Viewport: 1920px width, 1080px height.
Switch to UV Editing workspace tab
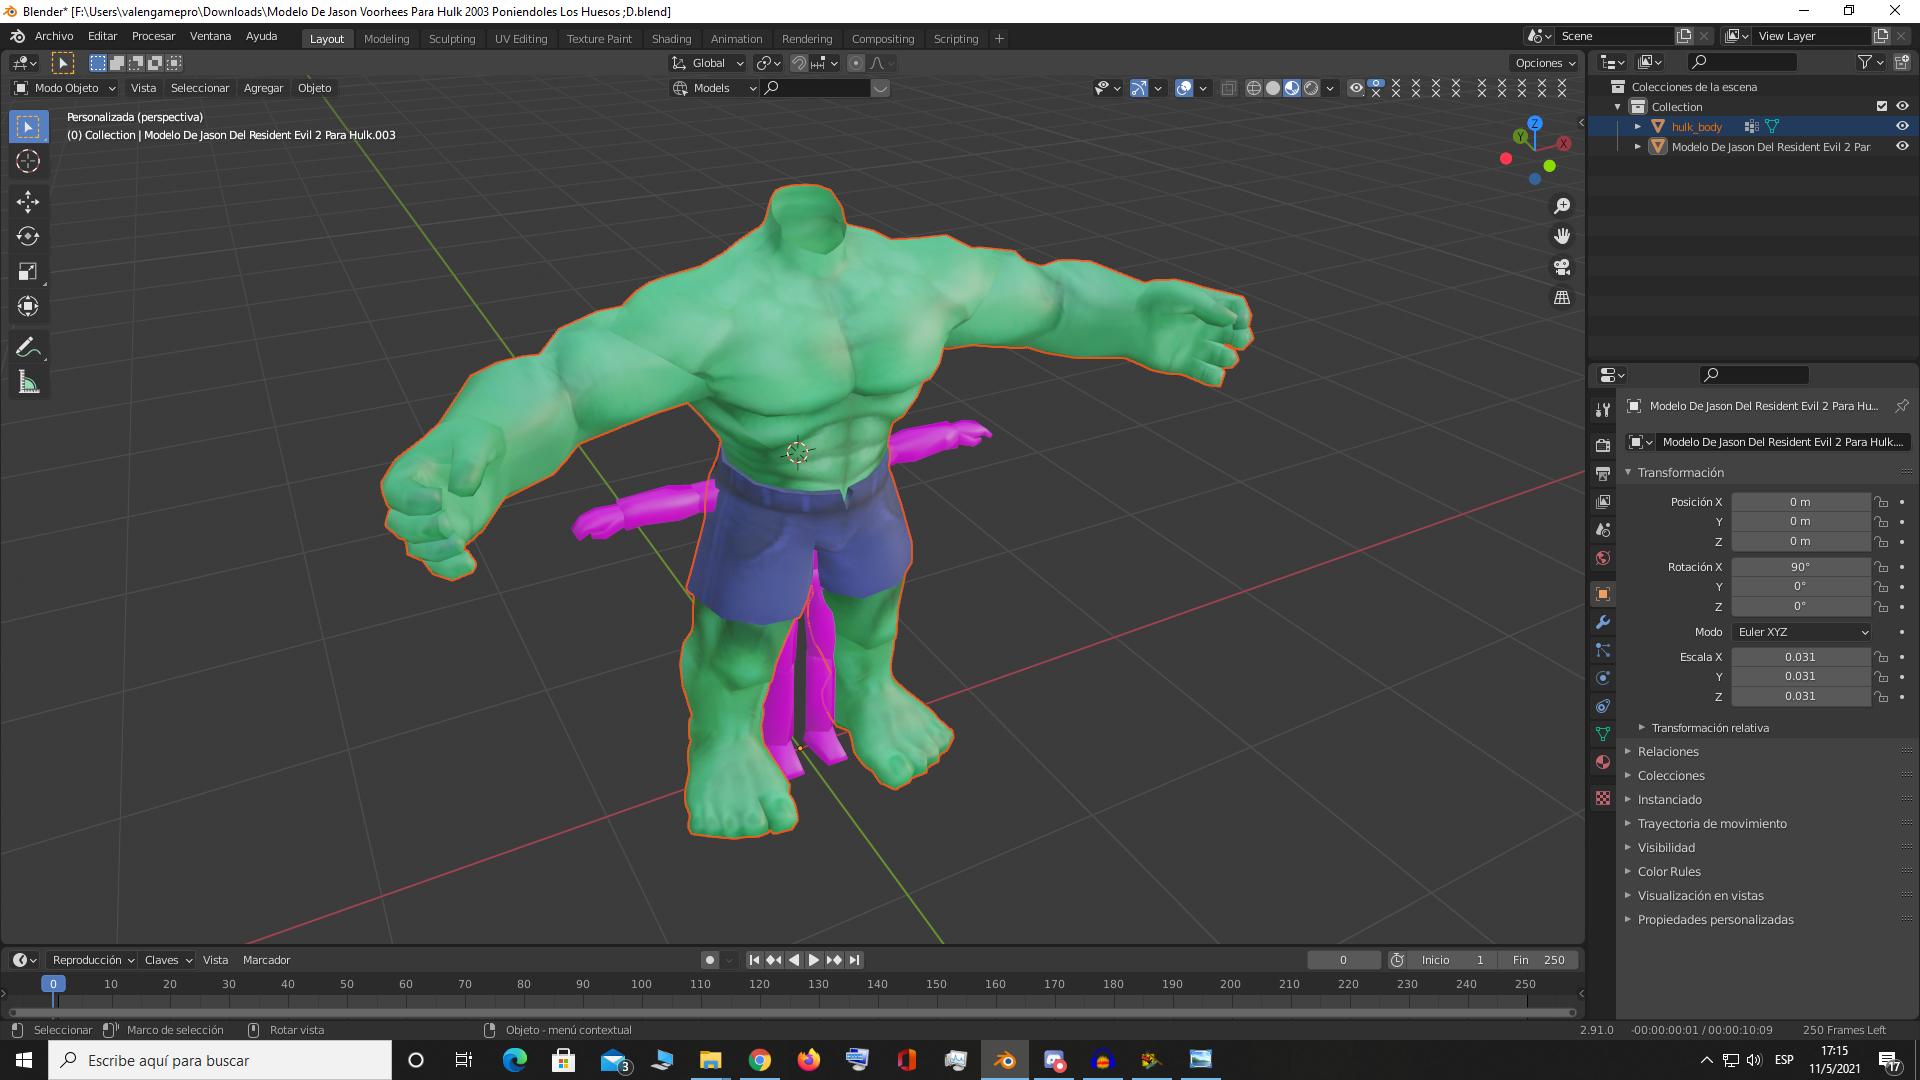(521, 39)
